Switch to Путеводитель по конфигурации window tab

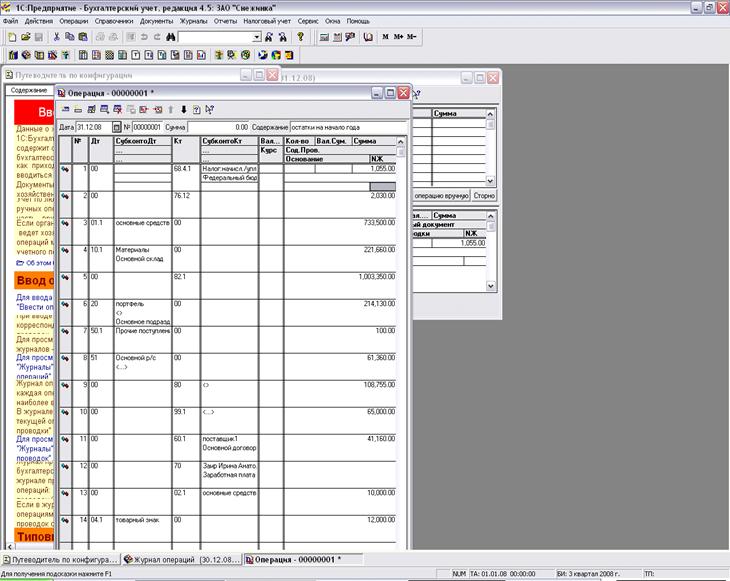(x=61, y=560)
